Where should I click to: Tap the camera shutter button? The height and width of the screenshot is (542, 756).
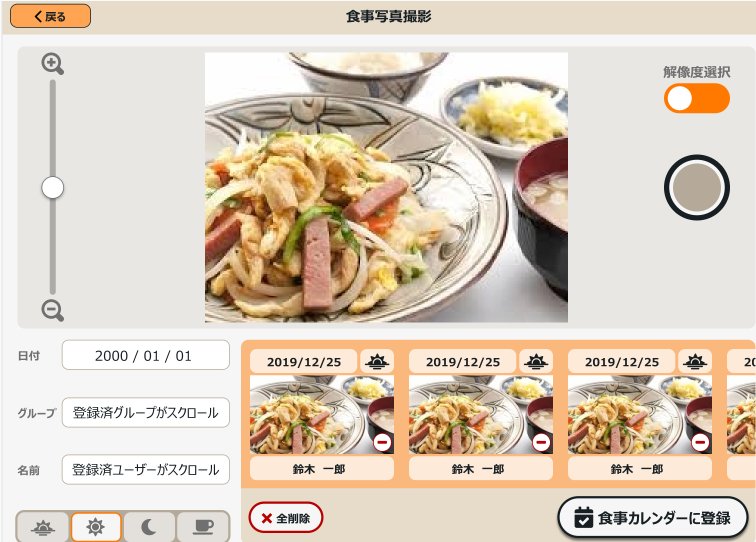(x=697, y=188)
